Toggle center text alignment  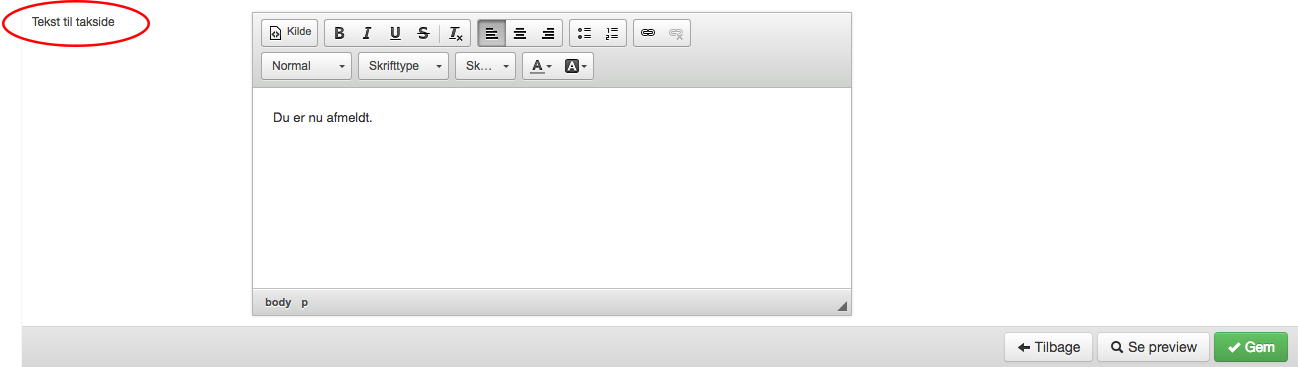click(x=520, y=33)
